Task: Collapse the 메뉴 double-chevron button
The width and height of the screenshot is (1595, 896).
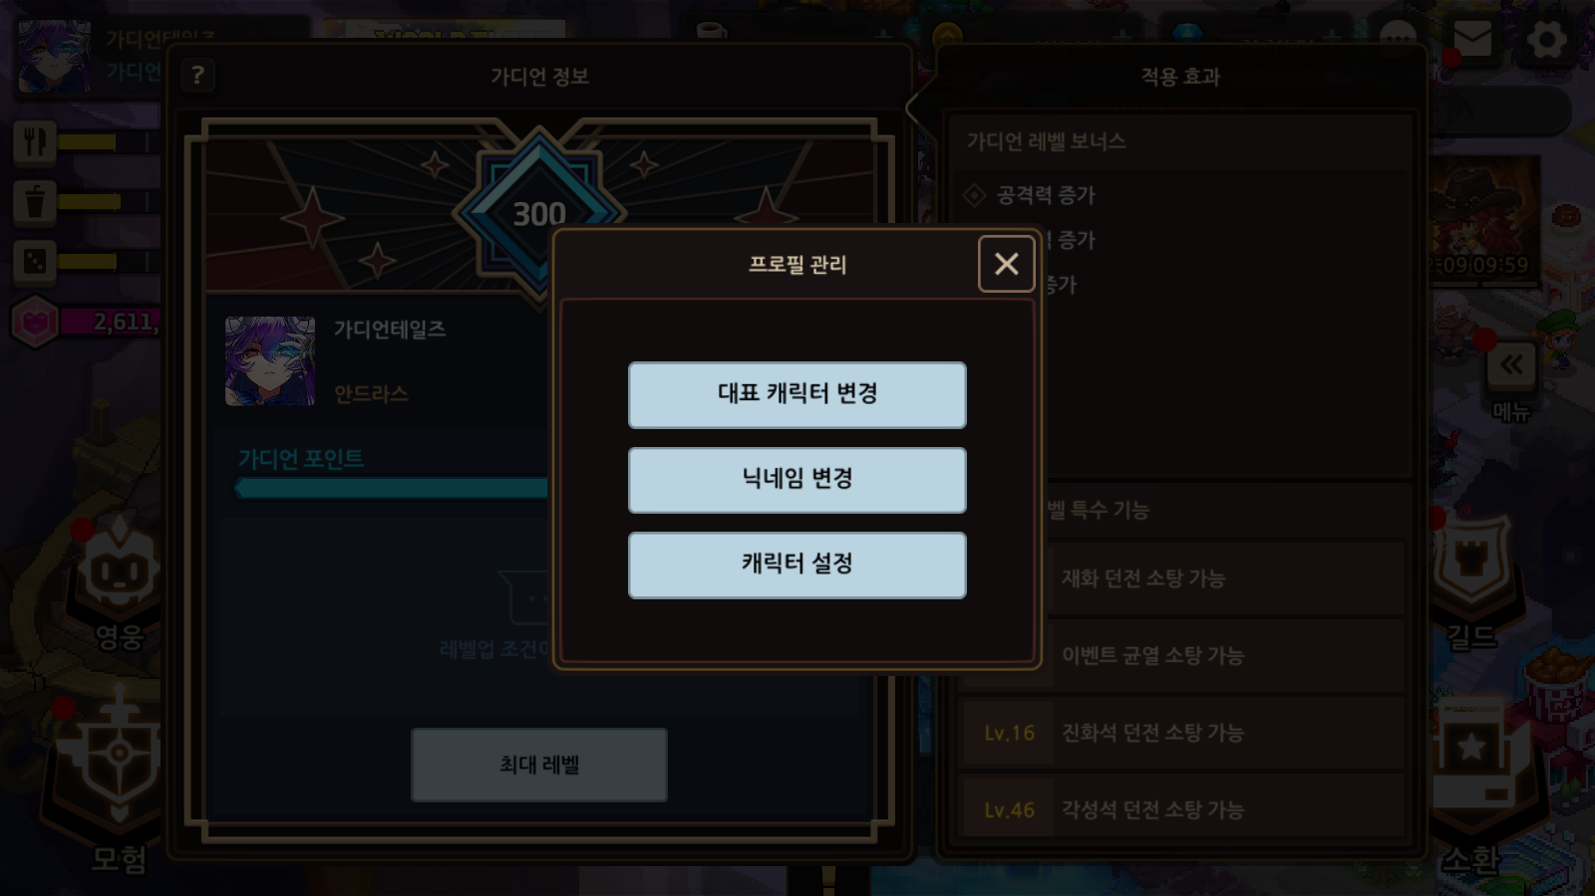Action: tap(1511, 365)
